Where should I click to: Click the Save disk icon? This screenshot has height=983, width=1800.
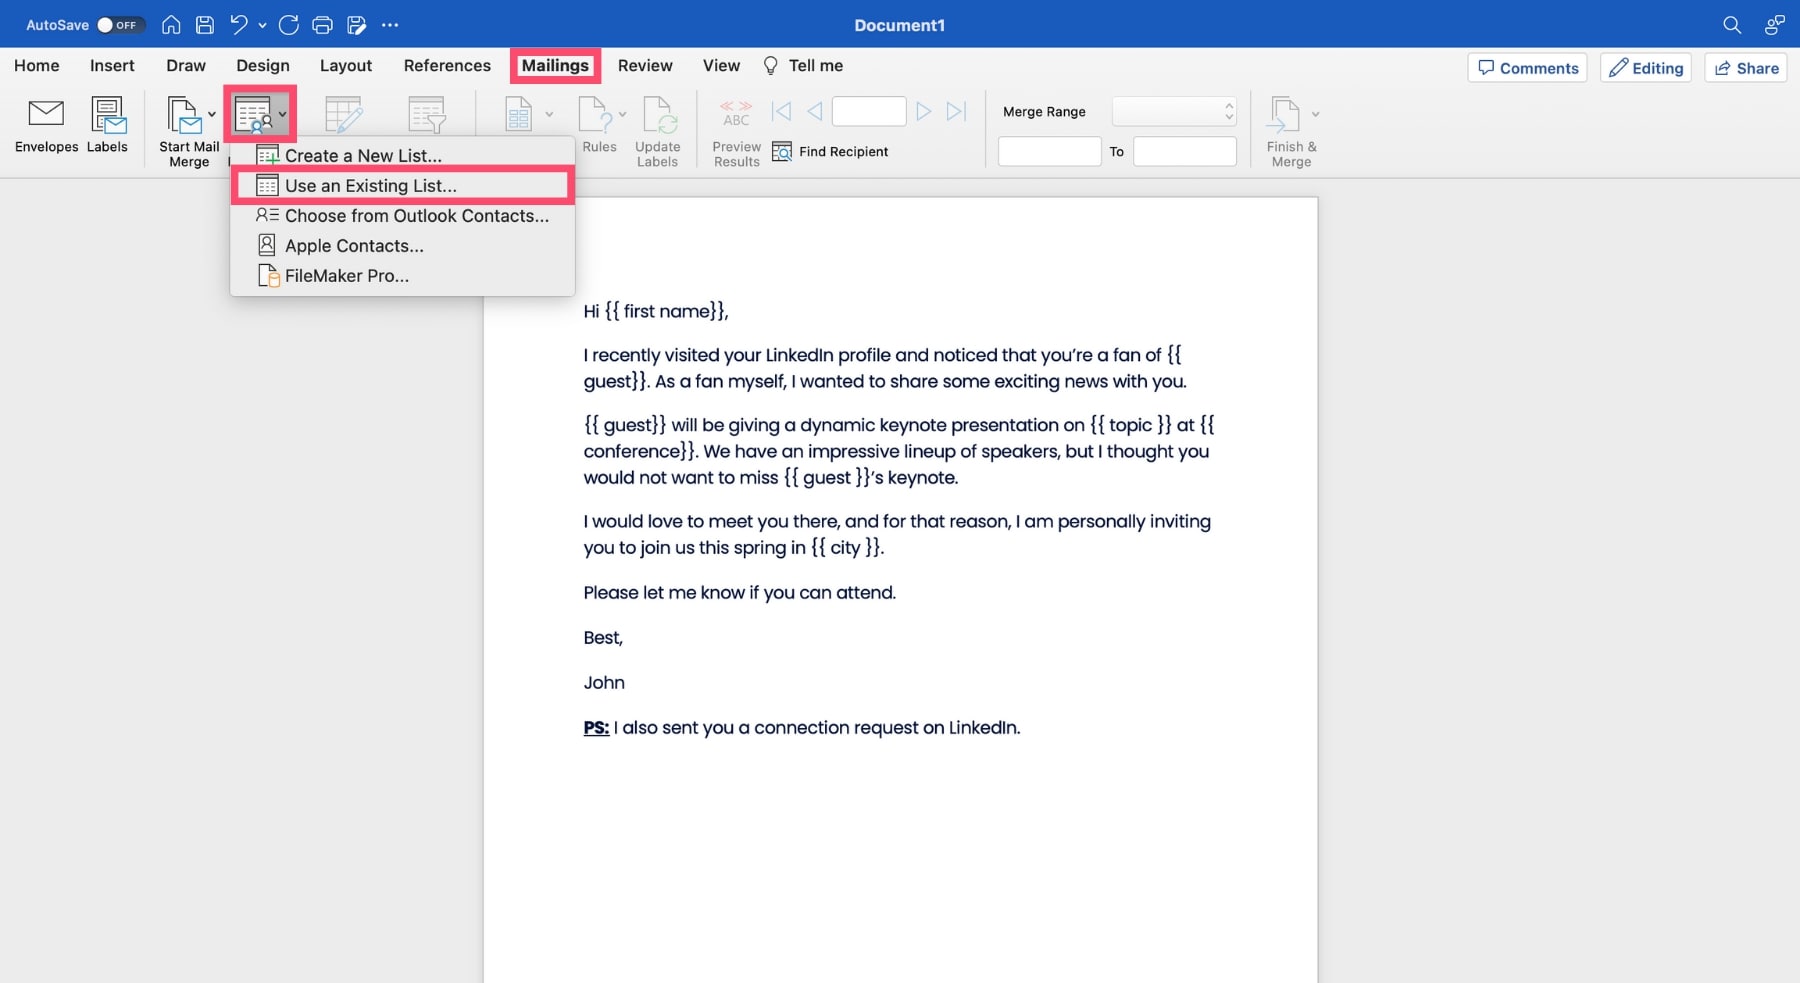[205, 25]
